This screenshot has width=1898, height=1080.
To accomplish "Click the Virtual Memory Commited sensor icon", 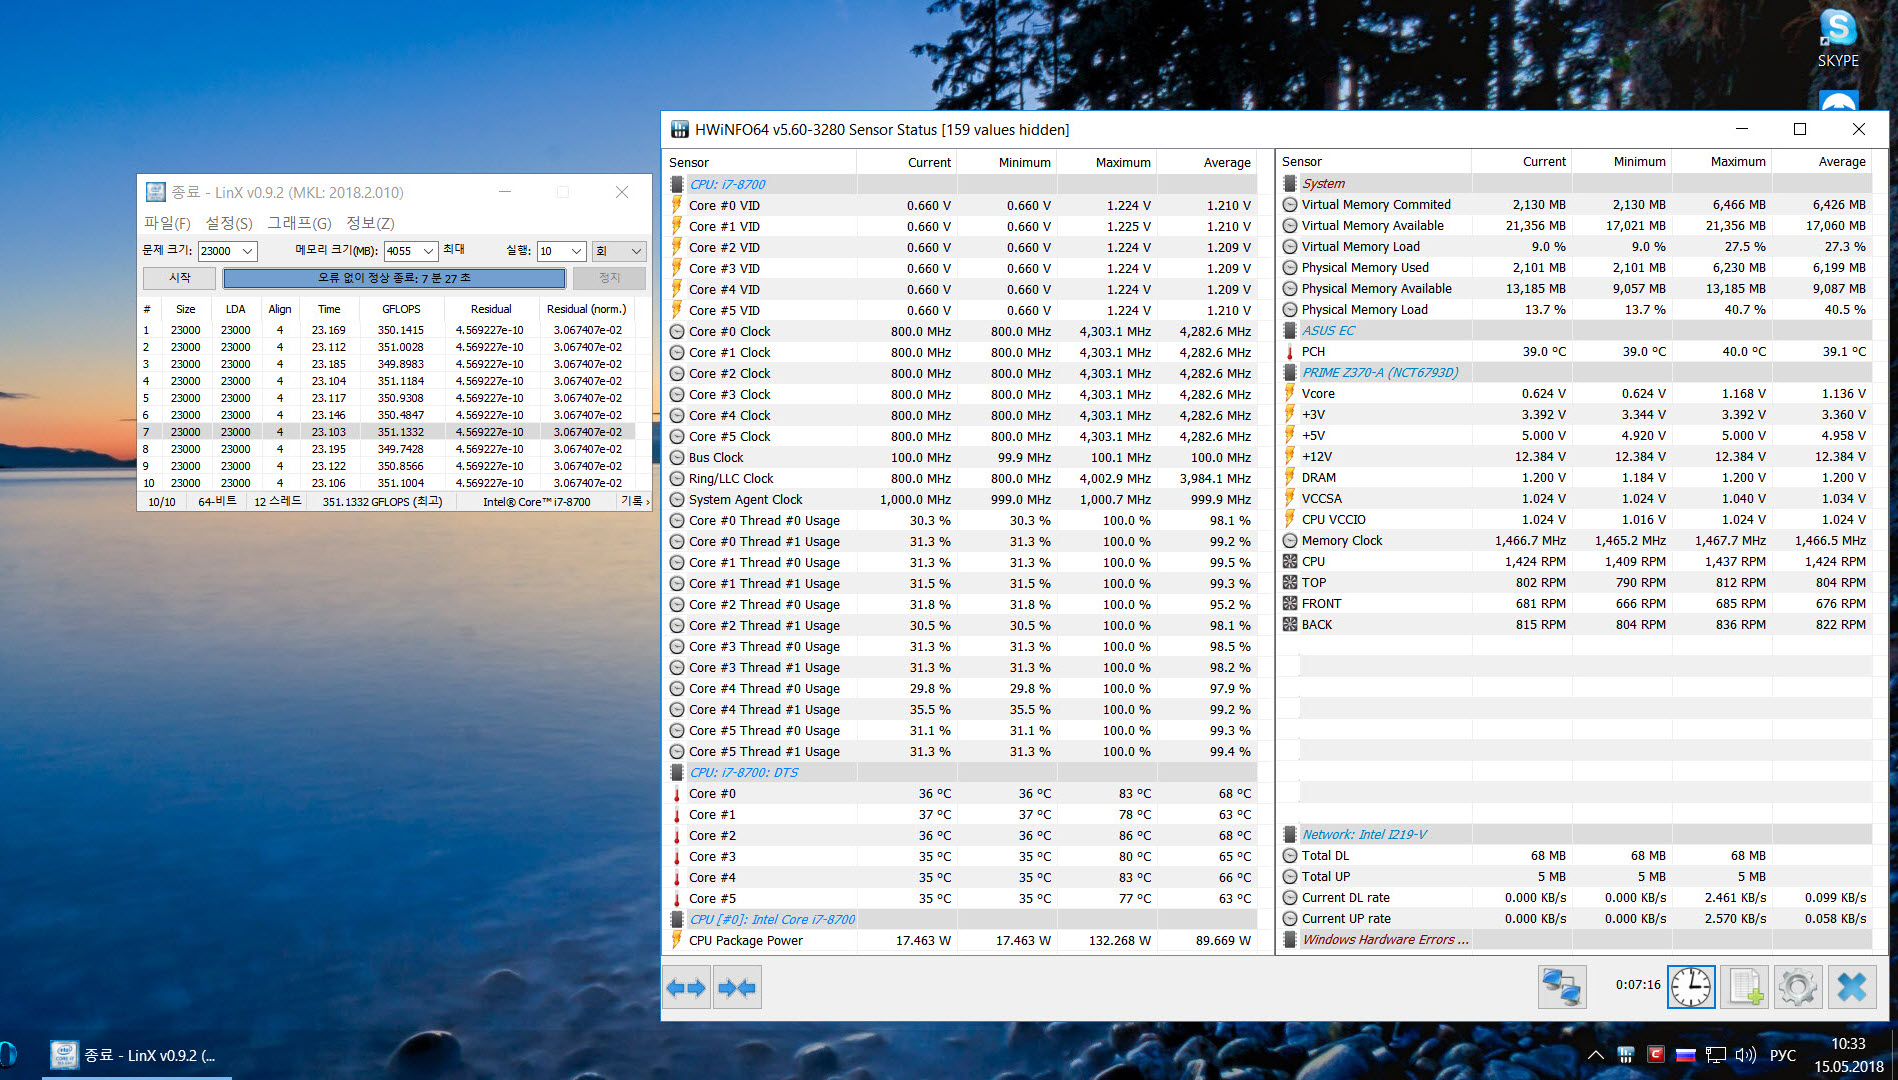I will coord(1290,204).
